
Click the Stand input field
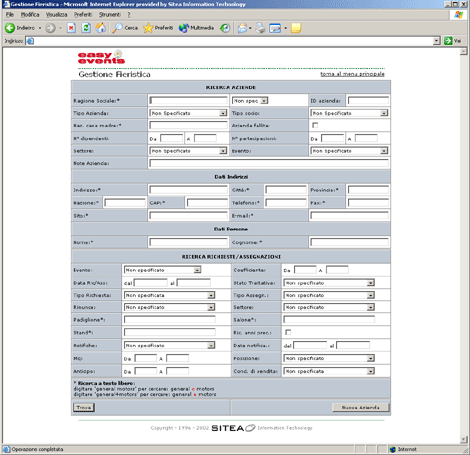170,332
